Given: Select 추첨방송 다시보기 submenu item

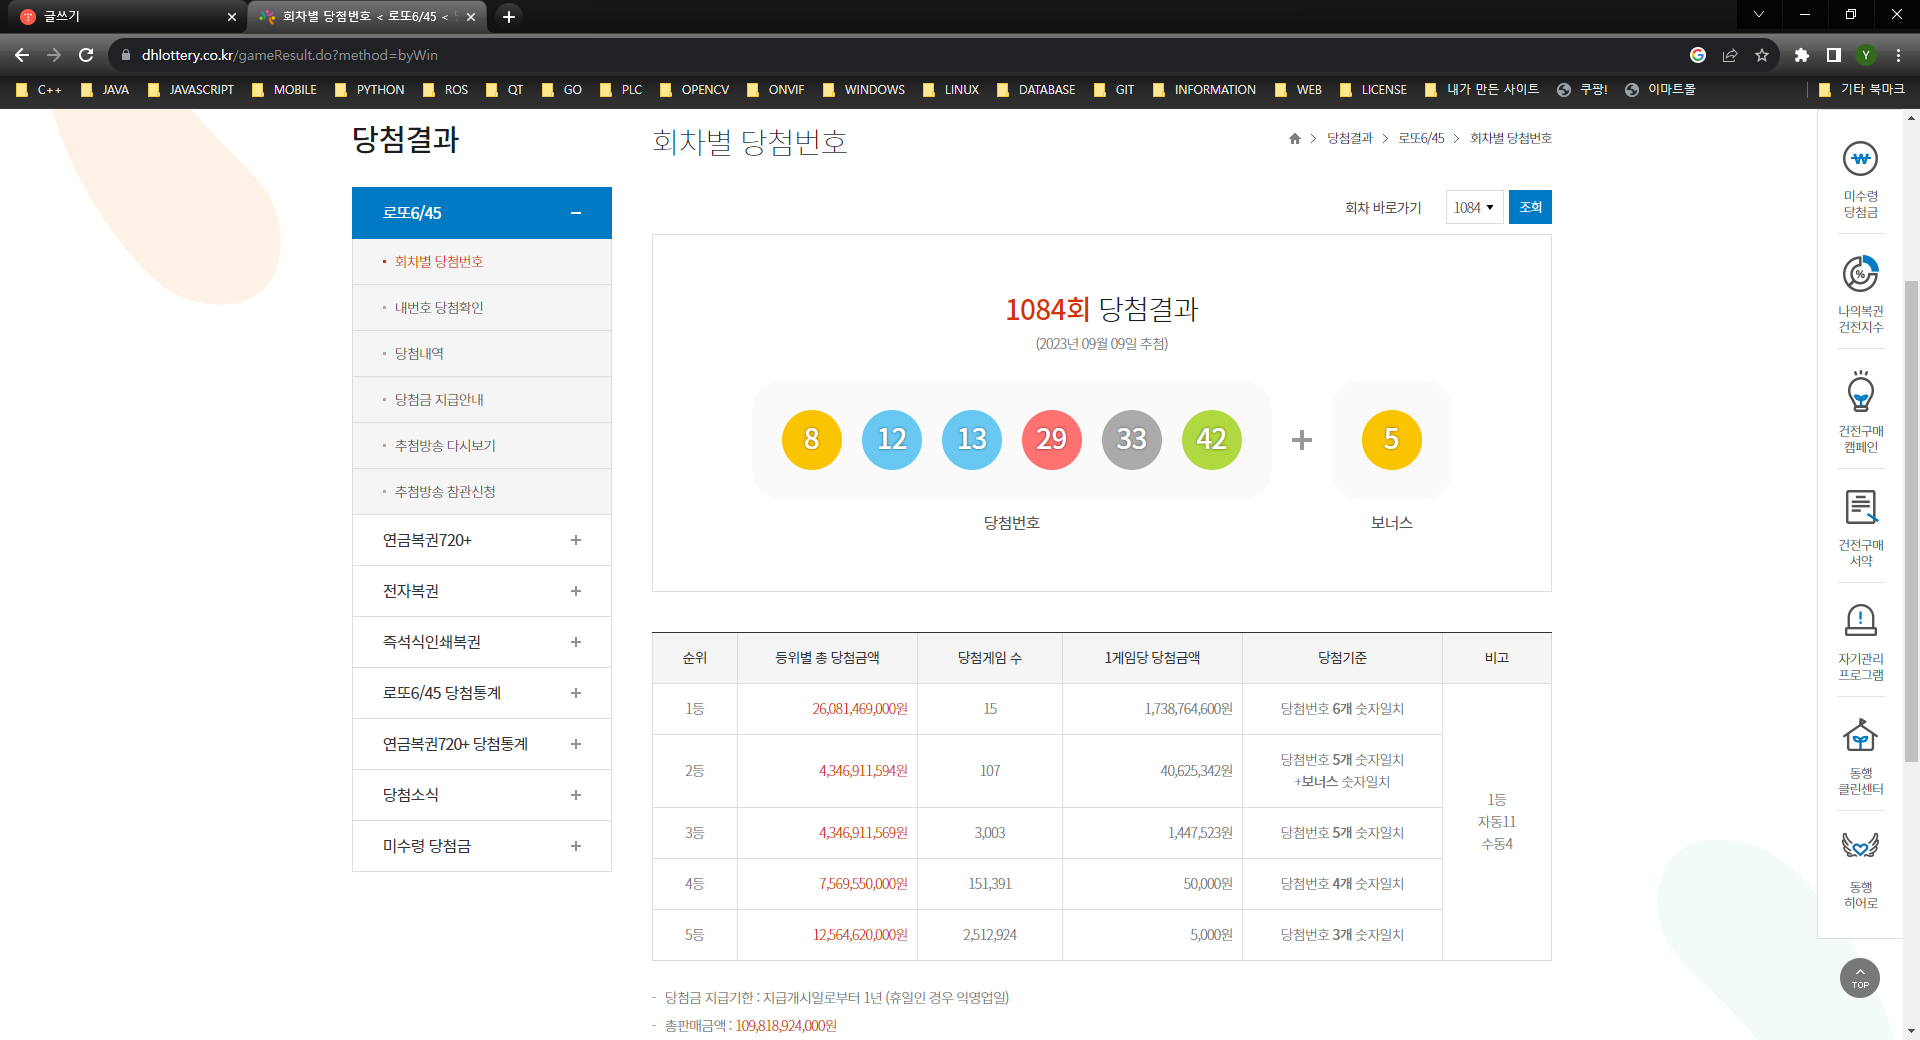Looking at the screenshot, I should tap(445, 446).
